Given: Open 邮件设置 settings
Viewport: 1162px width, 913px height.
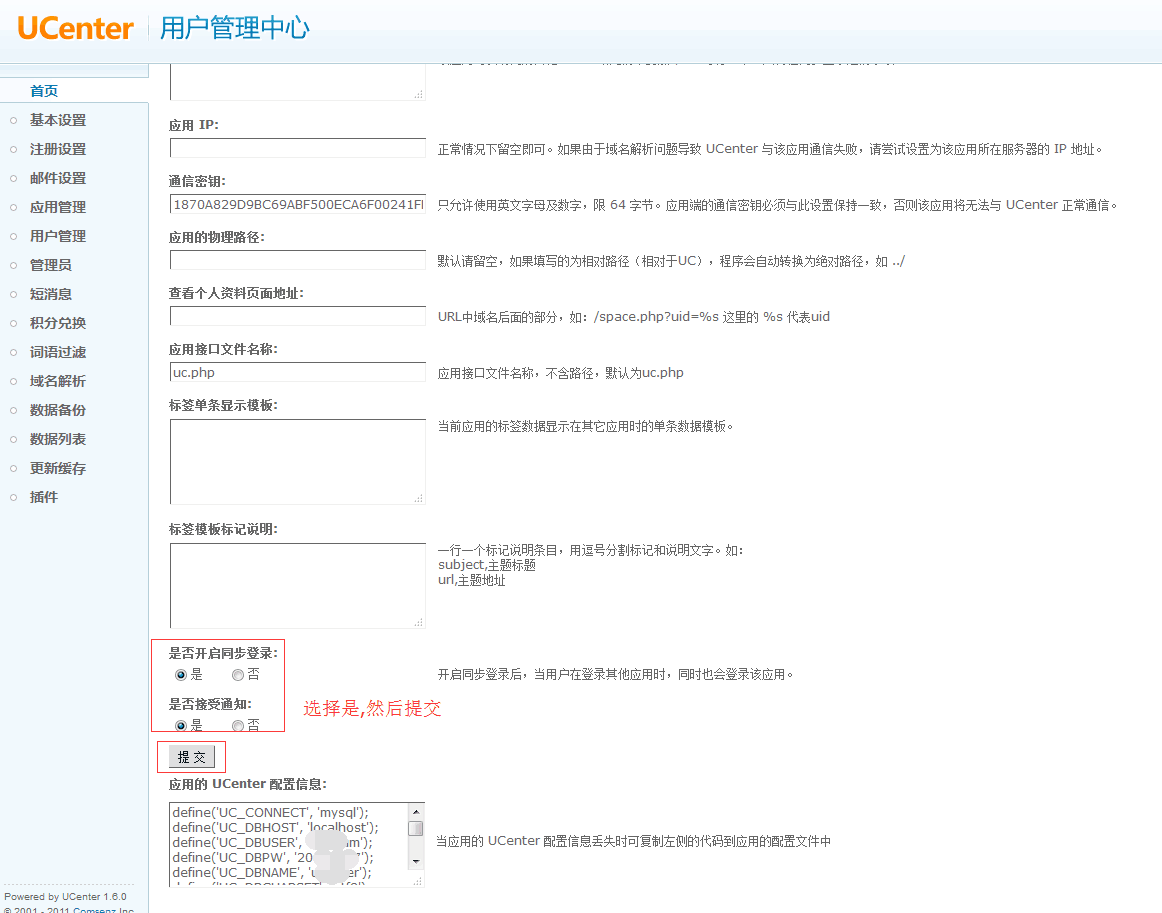Looking at the screenshot, I should click(58, 178).
